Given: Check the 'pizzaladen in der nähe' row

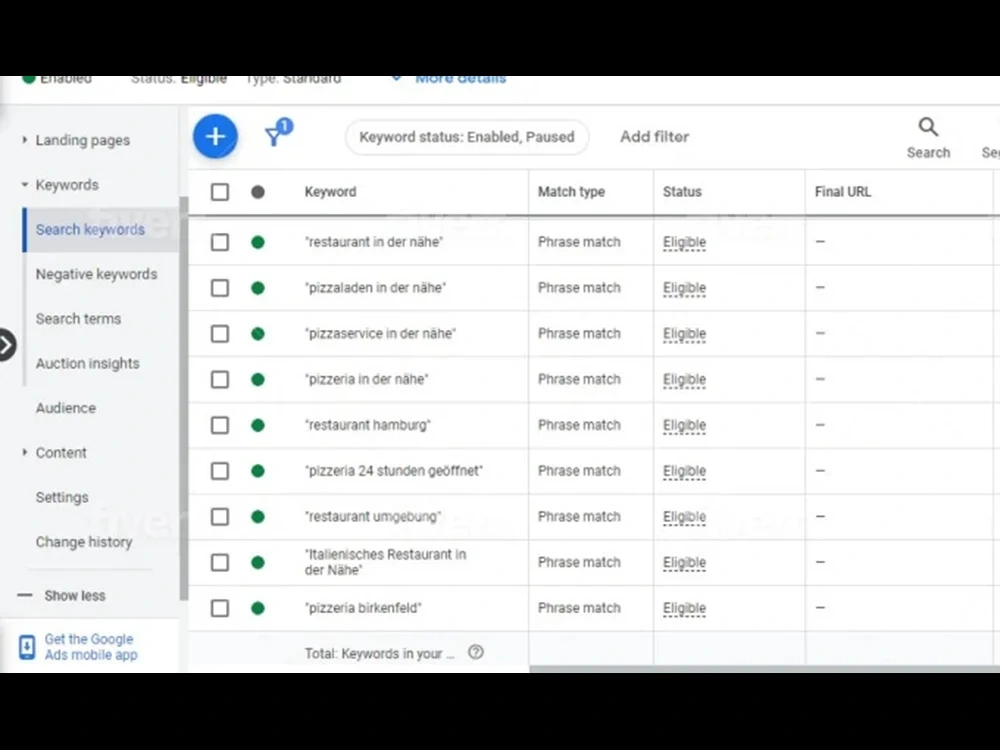Looking at the screenshot, I should 220,288.
